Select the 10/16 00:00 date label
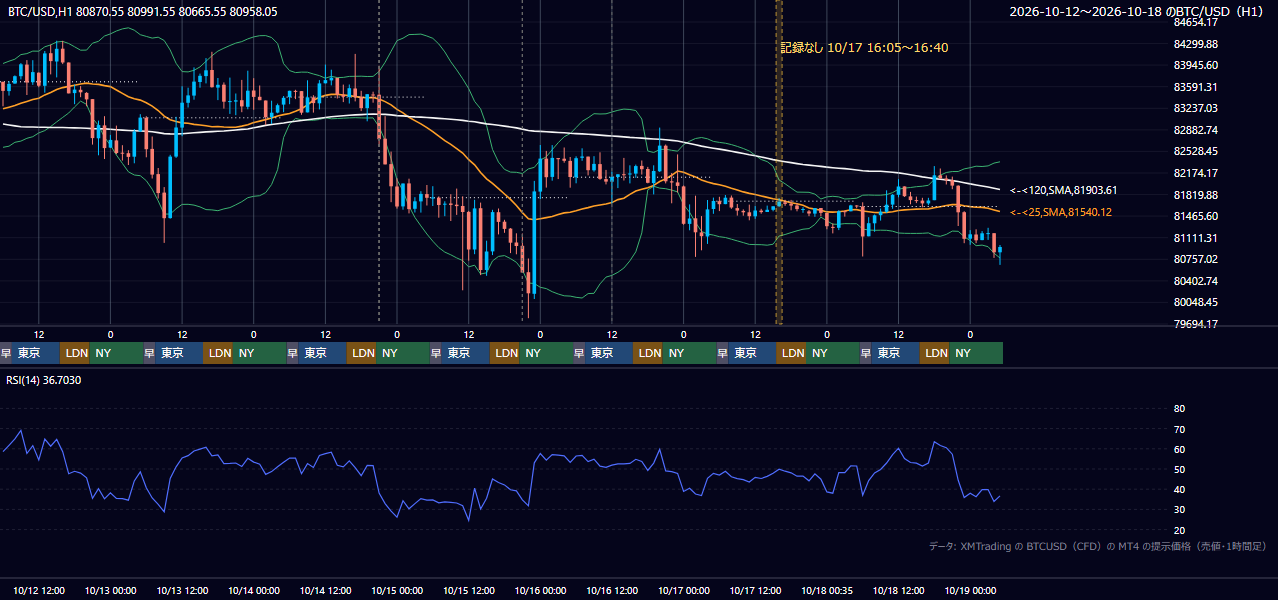1278x600 pixels. point(540,591)
